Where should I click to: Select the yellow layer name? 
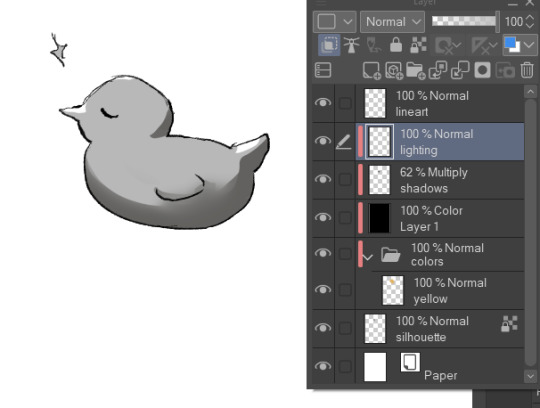(430, 299)
